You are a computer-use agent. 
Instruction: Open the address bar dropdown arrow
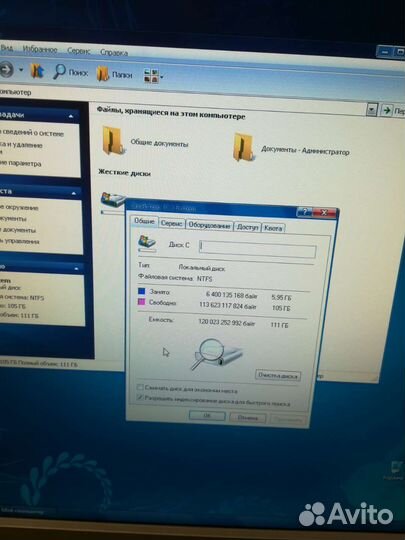coord(372,110)
